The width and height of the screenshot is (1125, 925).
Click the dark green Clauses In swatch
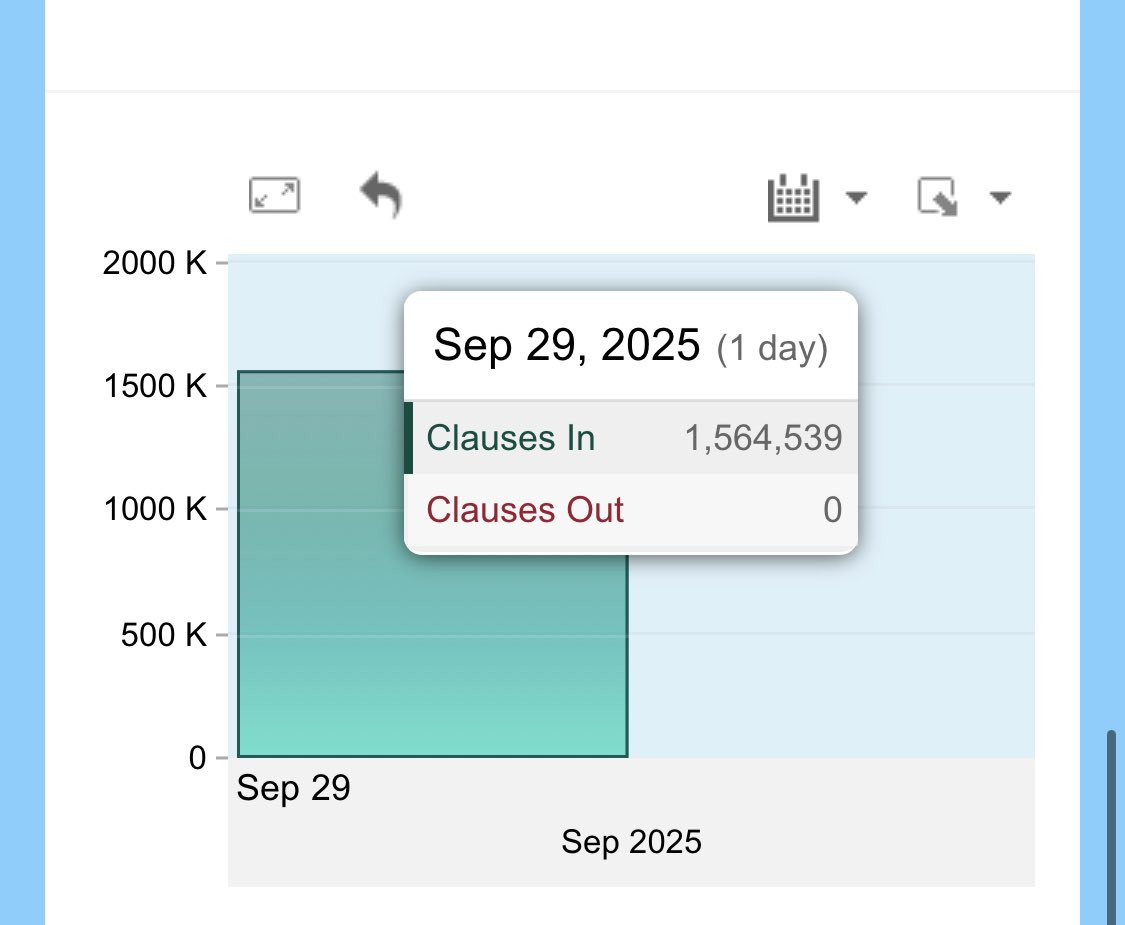pyautogui.click(x=408, y=438)
